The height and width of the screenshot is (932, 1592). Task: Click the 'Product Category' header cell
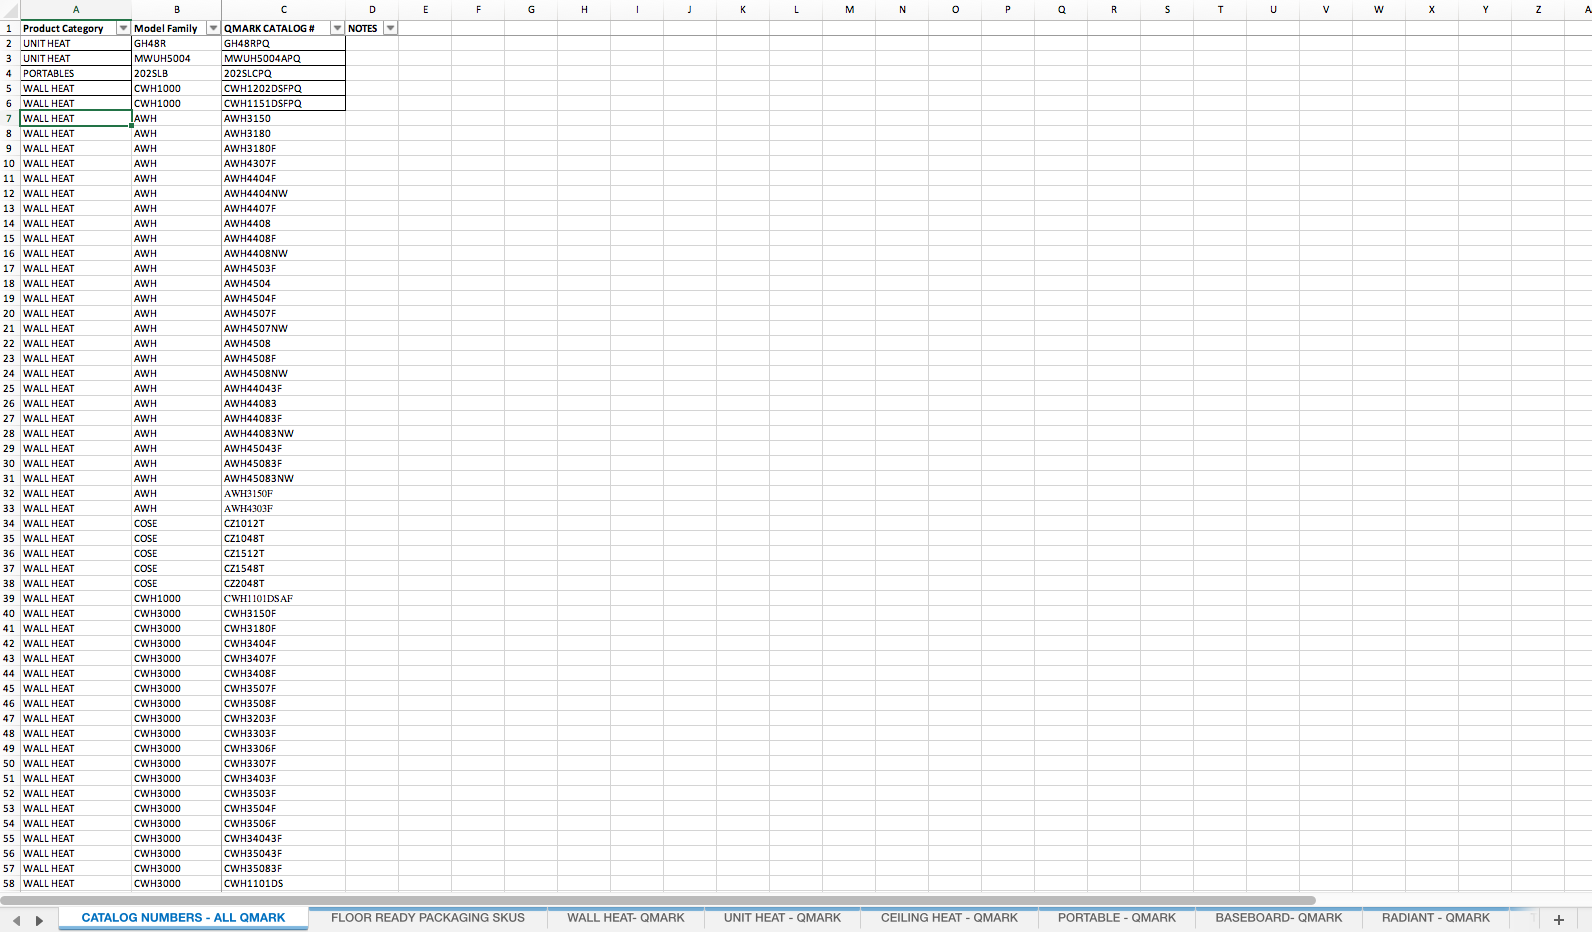76,28
